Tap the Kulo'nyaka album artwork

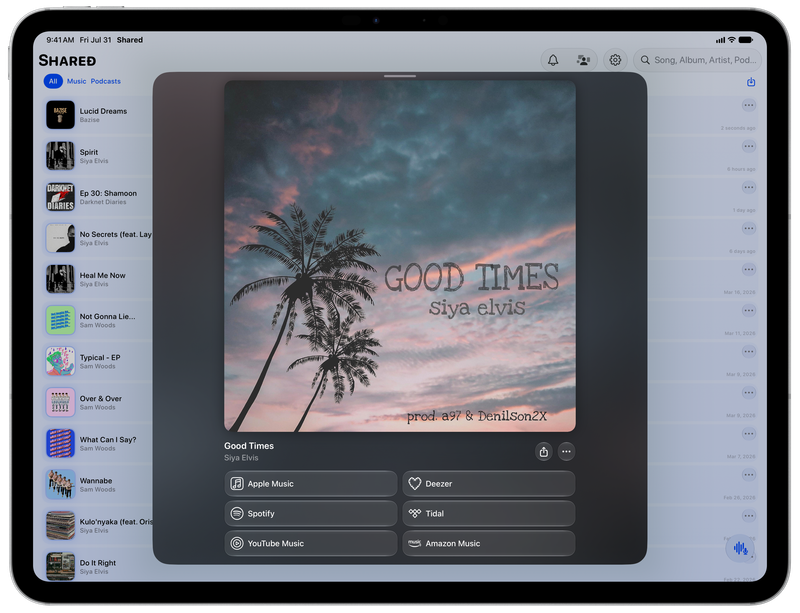point(60,525)
